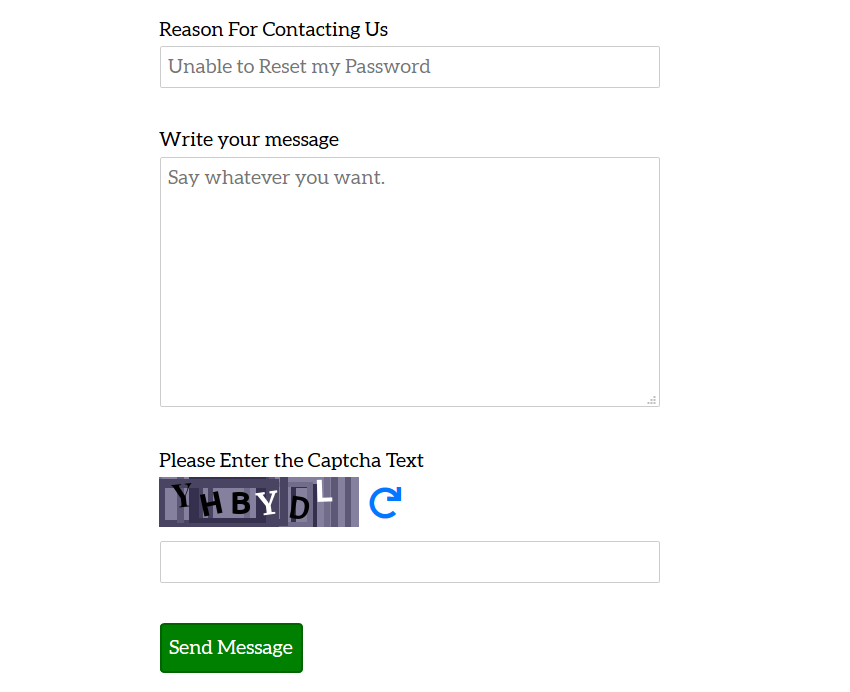This screenshot has height=692, width=850.
Task: Click the white Y in the captcha
Action: (x=268, y=504)
